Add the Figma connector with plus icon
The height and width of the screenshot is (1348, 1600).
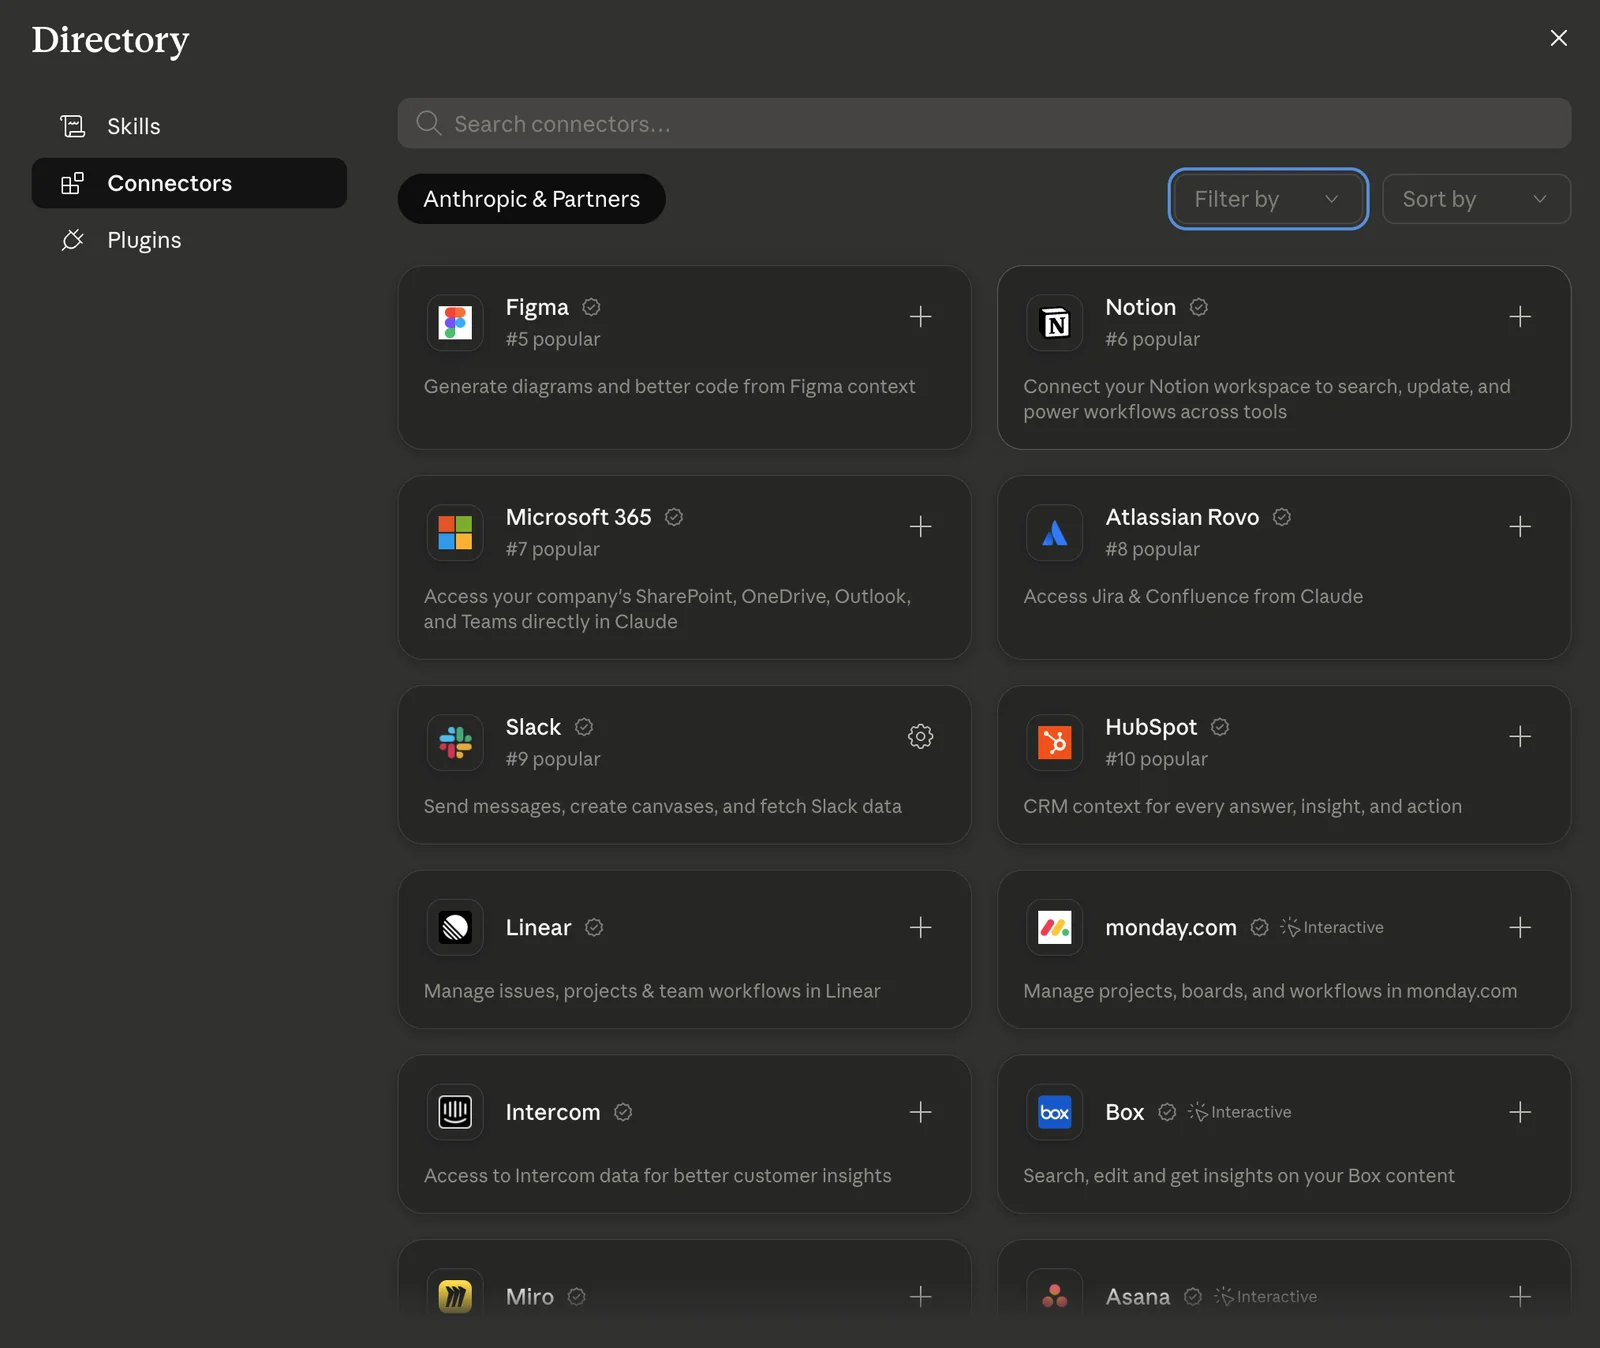[920, 317]
